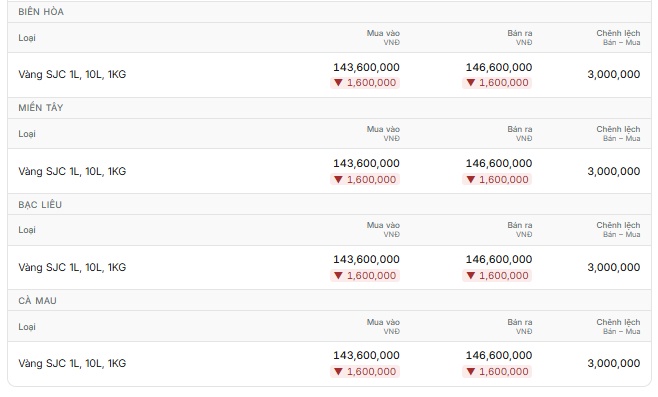658x397 pixels.
Task: Click Biên Hòa buy price 143,600,000
Action: click(x=366, y=67)
